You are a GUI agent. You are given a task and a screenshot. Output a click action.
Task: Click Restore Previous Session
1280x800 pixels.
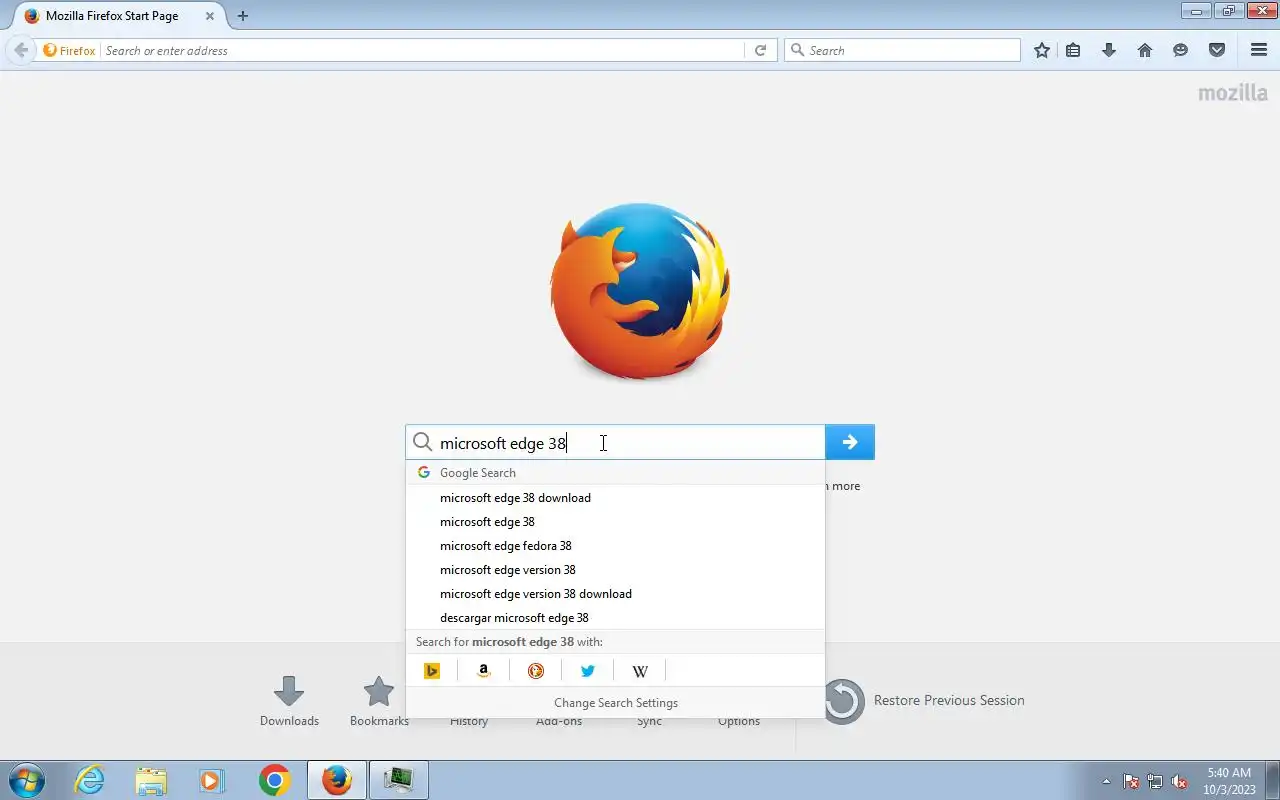pyautogui.click(x=924, y=701)
